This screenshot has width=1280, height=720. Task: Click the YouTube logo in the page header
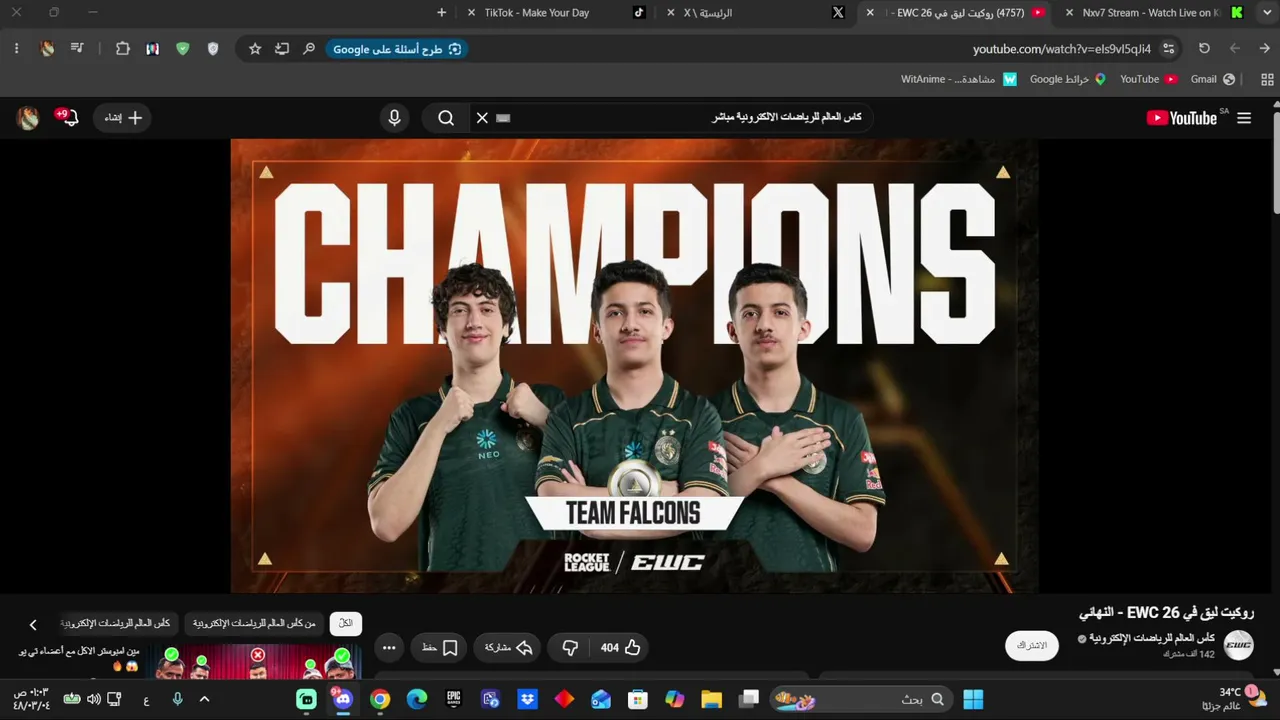[1182, 118]
